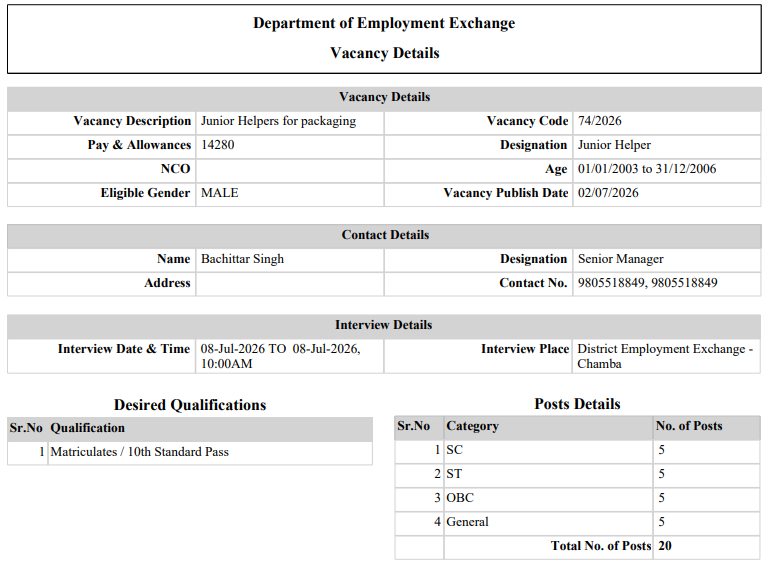Click the Pay & Allowances value 14280
The width and height of the screenshot is (770, 570).
point(218,145)
